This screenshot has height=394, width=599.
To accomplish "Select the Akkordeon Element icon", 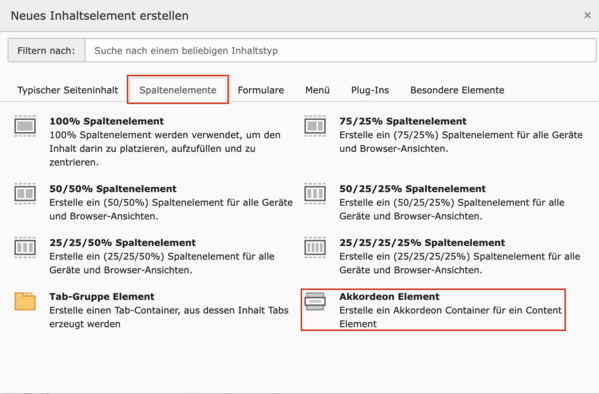I will coord(315,302).
